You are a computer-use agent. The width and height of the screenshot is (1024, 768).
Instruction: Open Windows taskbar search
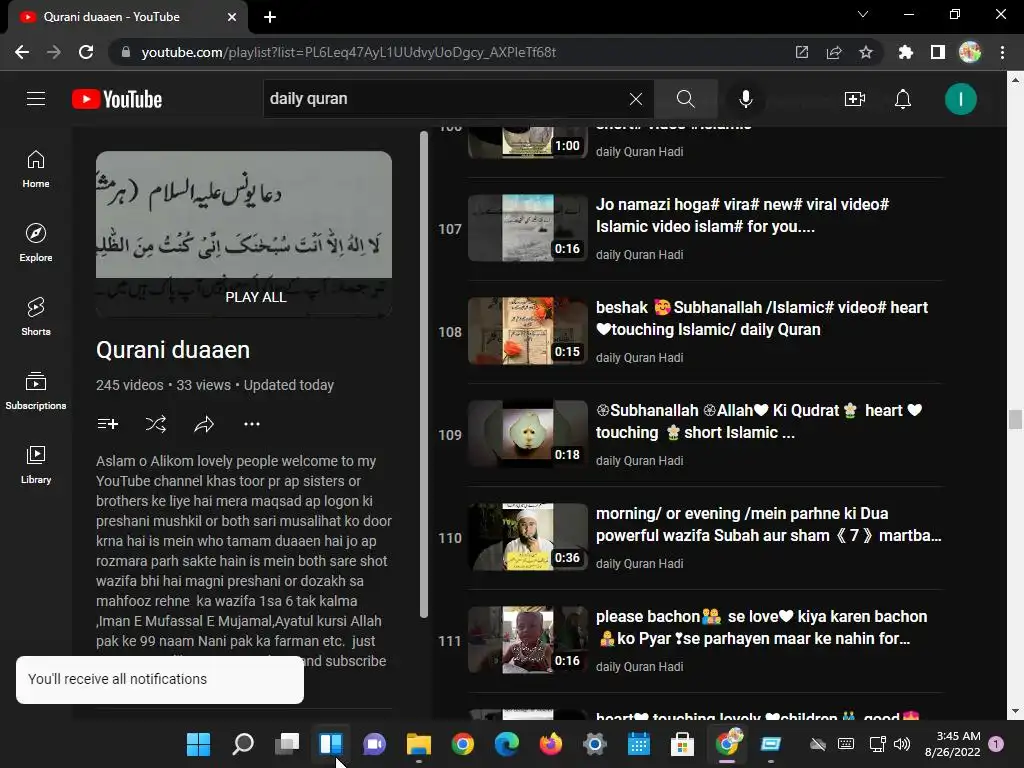tap(243, 744)
